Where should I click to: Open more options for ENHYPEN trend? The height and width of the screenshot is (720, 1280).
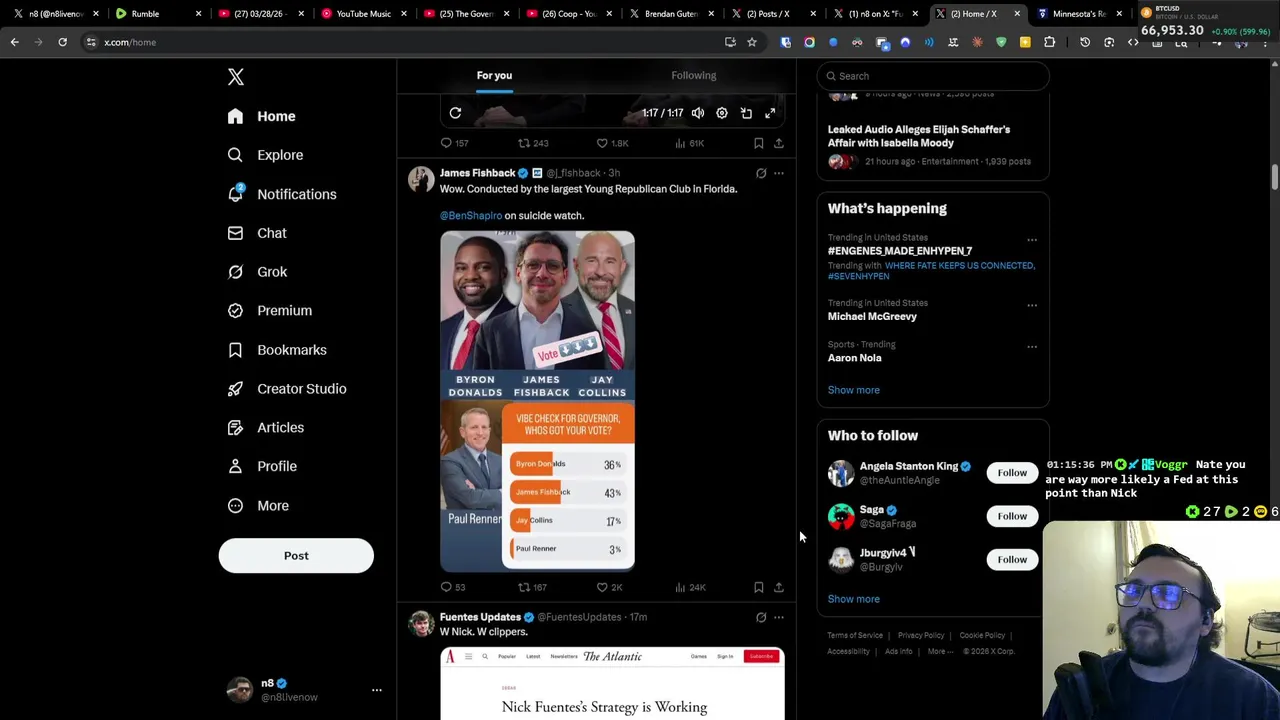coord(1032,240)
